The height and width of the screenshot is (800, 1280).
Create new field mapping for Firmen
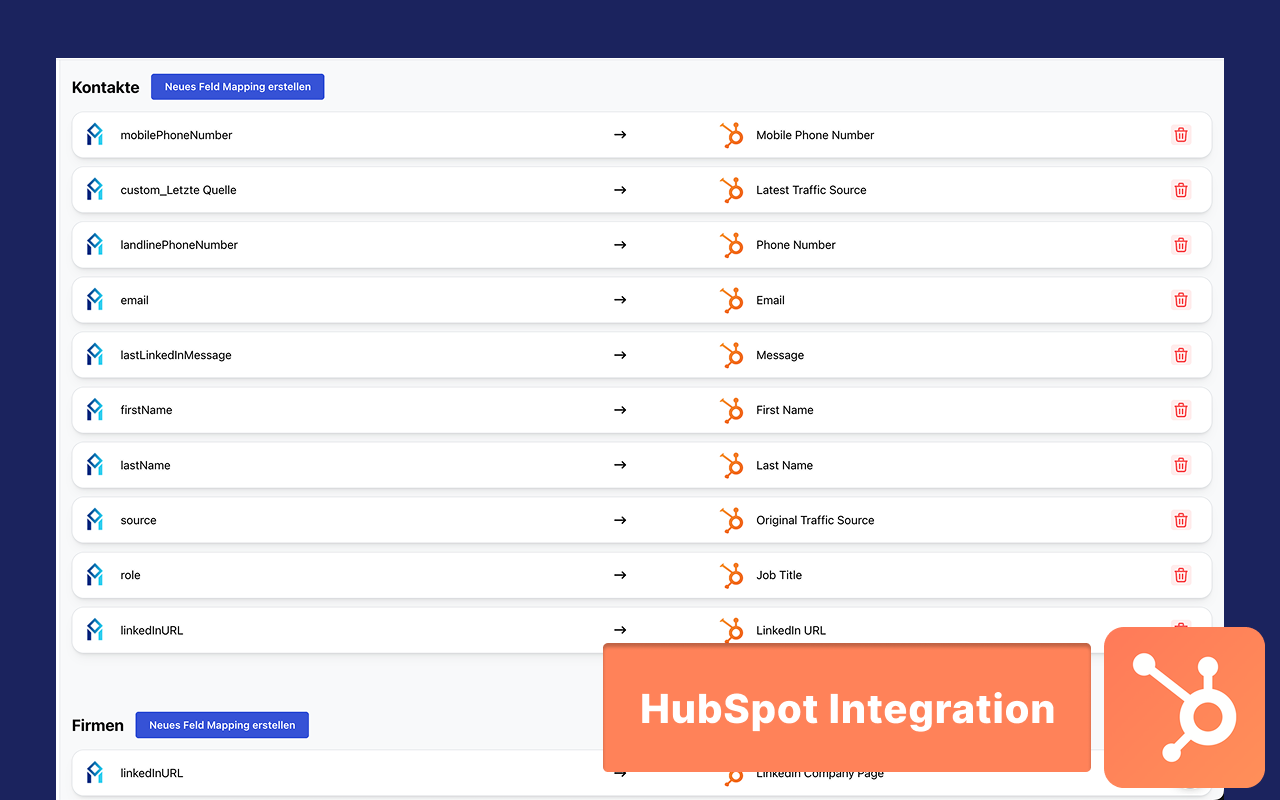(x=222, y=725)
